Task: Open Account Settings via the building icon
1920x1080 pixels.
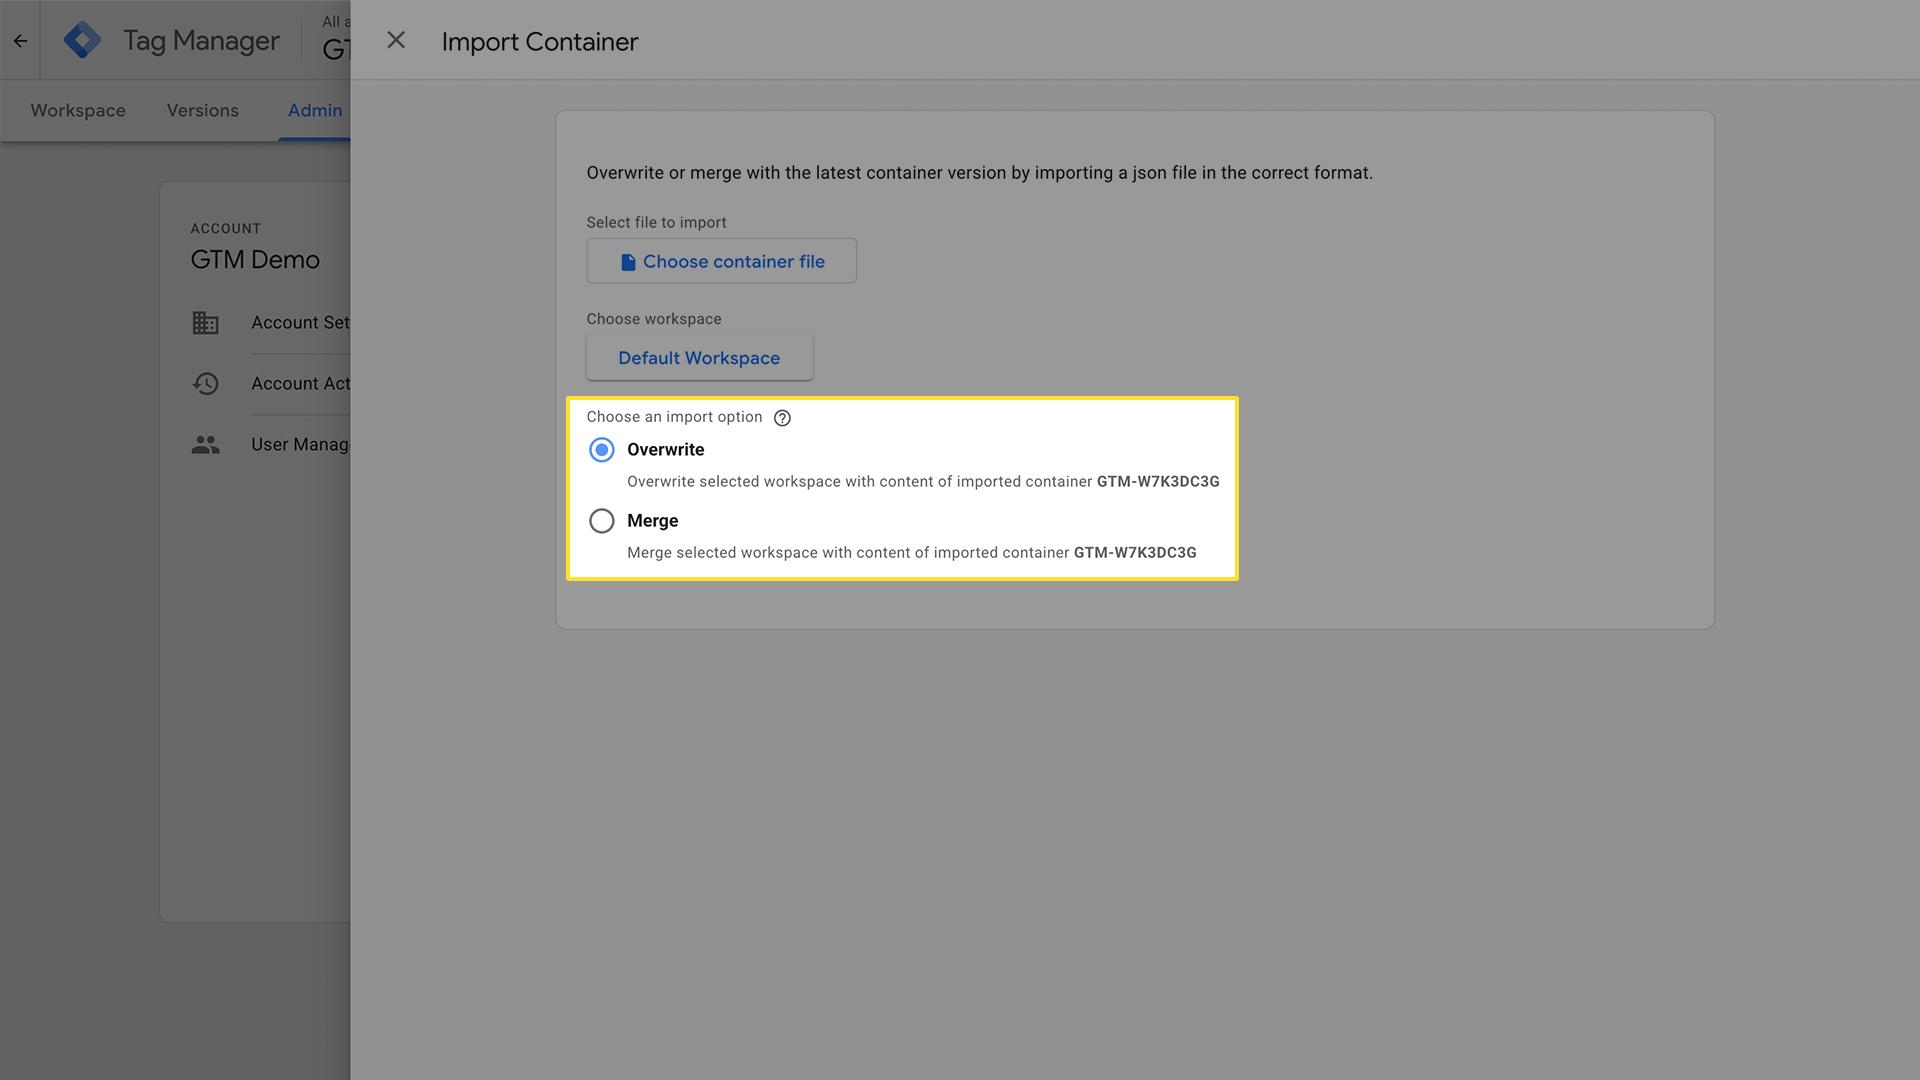Action: 205,322
